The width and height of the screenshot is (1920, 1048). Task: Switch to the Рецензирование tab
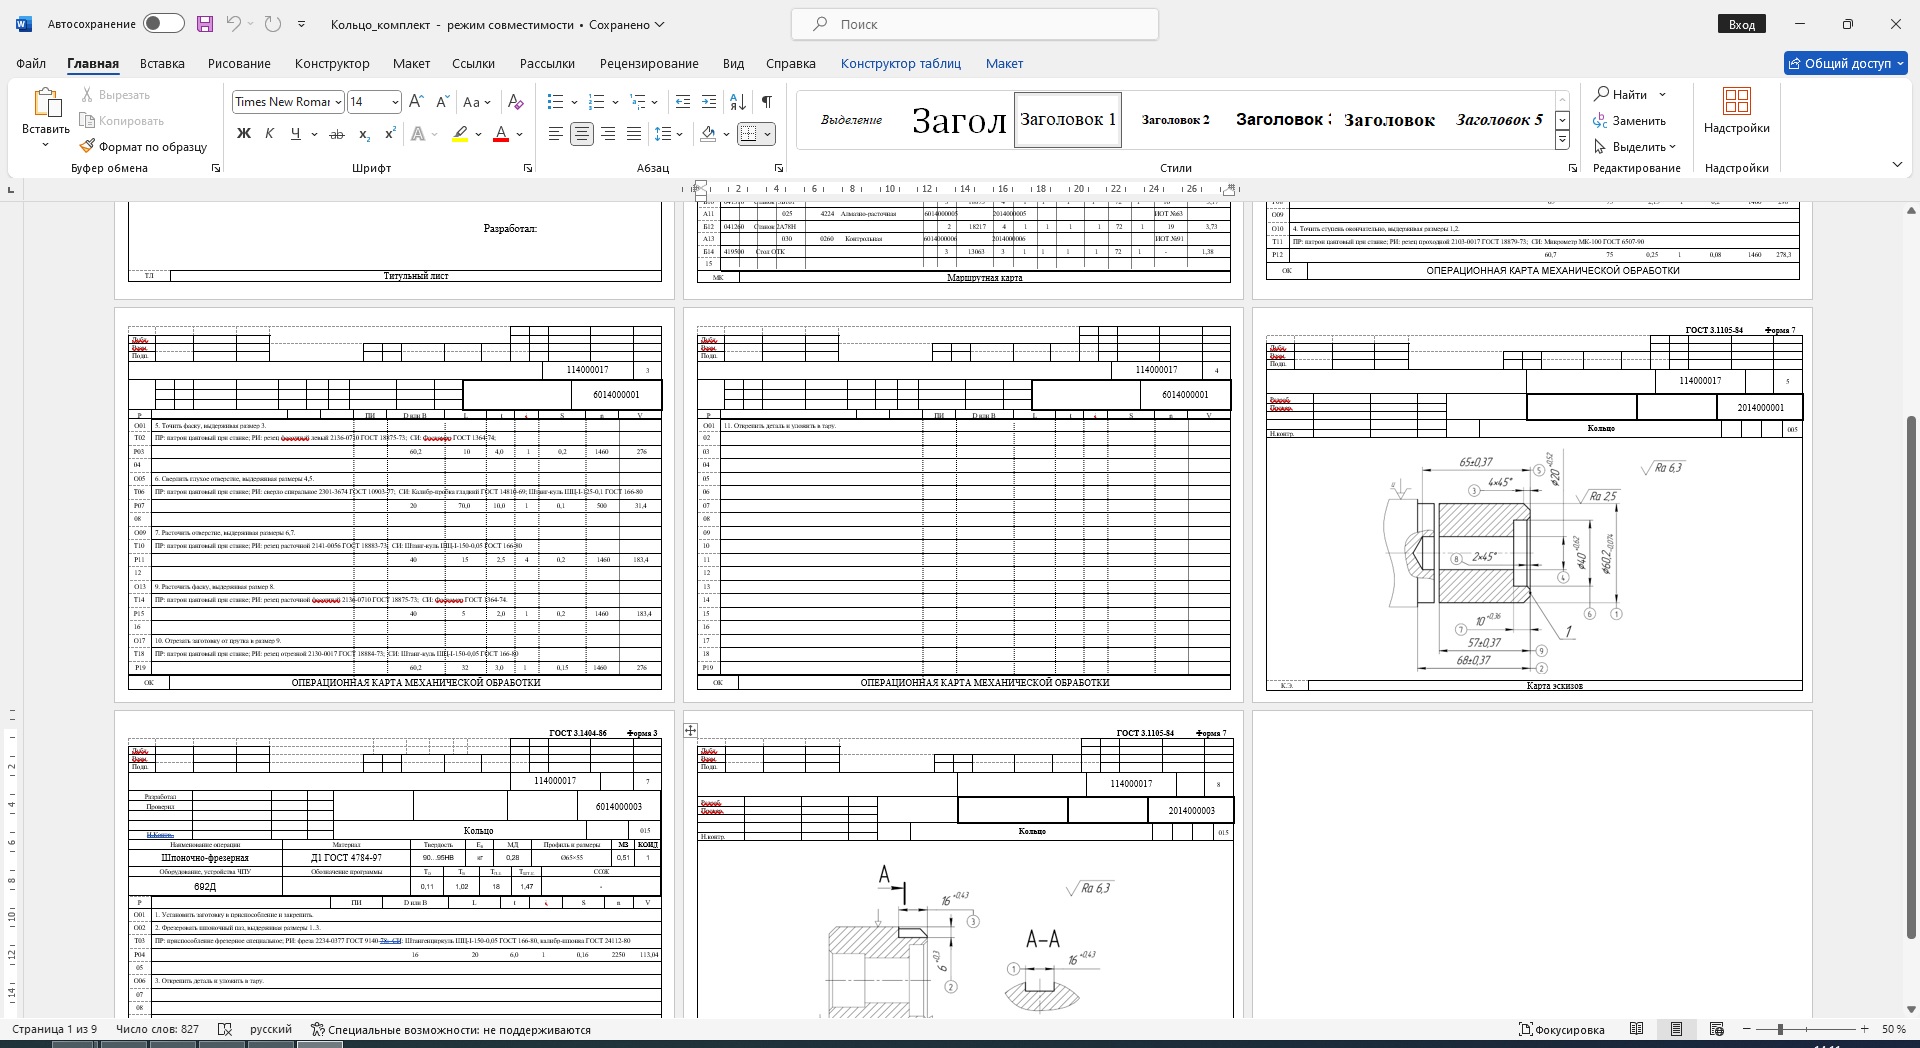[649, 63]
